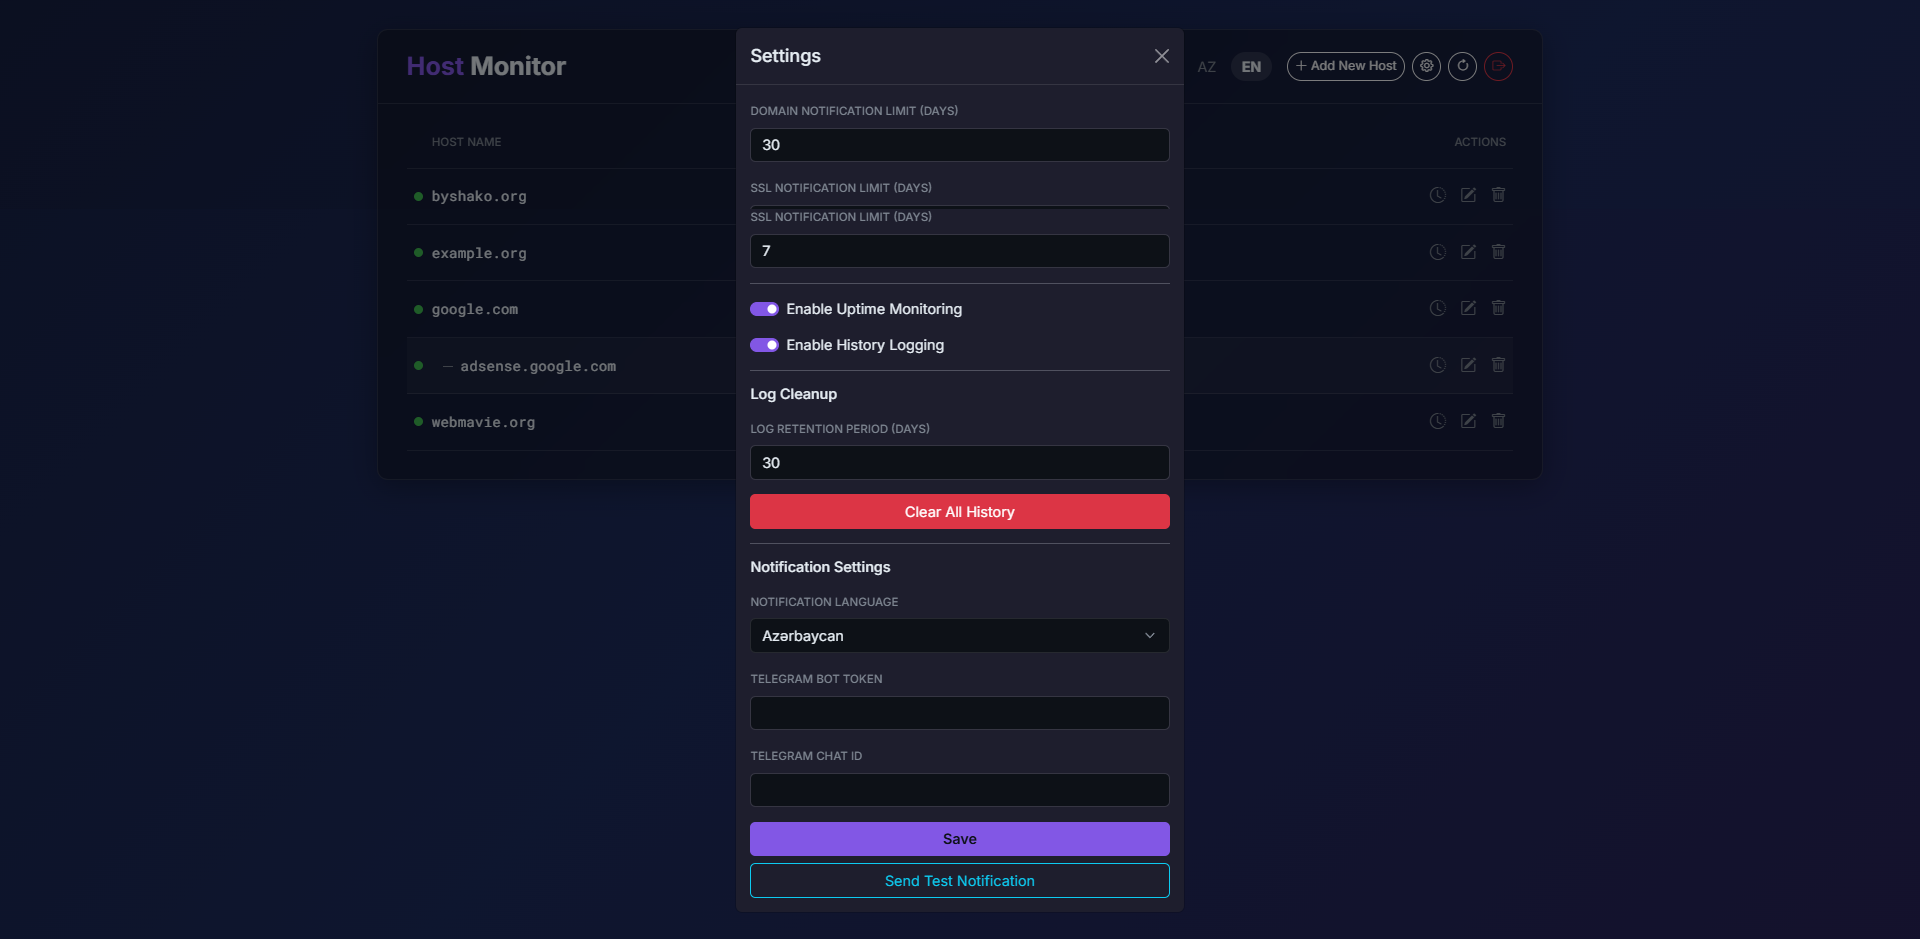The height and width of the screenshot is (939, 1920).
Task: Click the refresh icon in the header
Action: coord(1462,66)
